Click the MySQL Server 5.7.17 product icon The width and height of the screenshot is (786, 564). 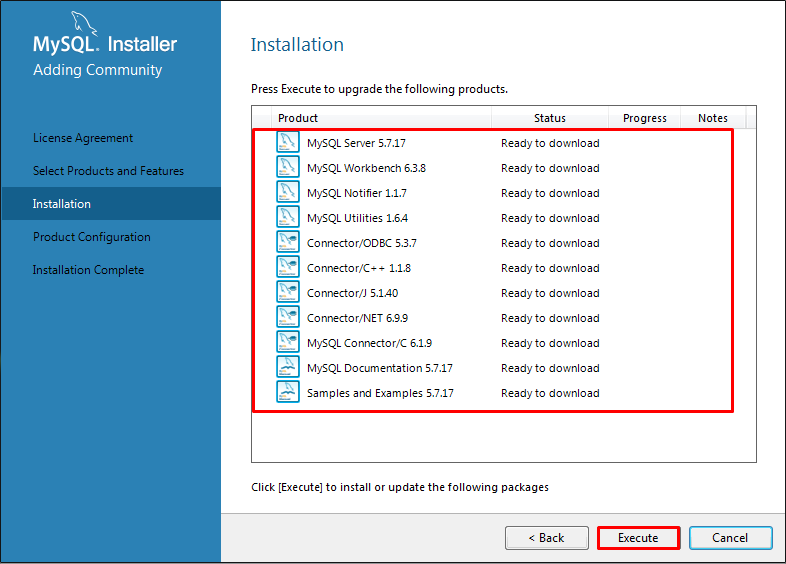(x=288, y=142)
